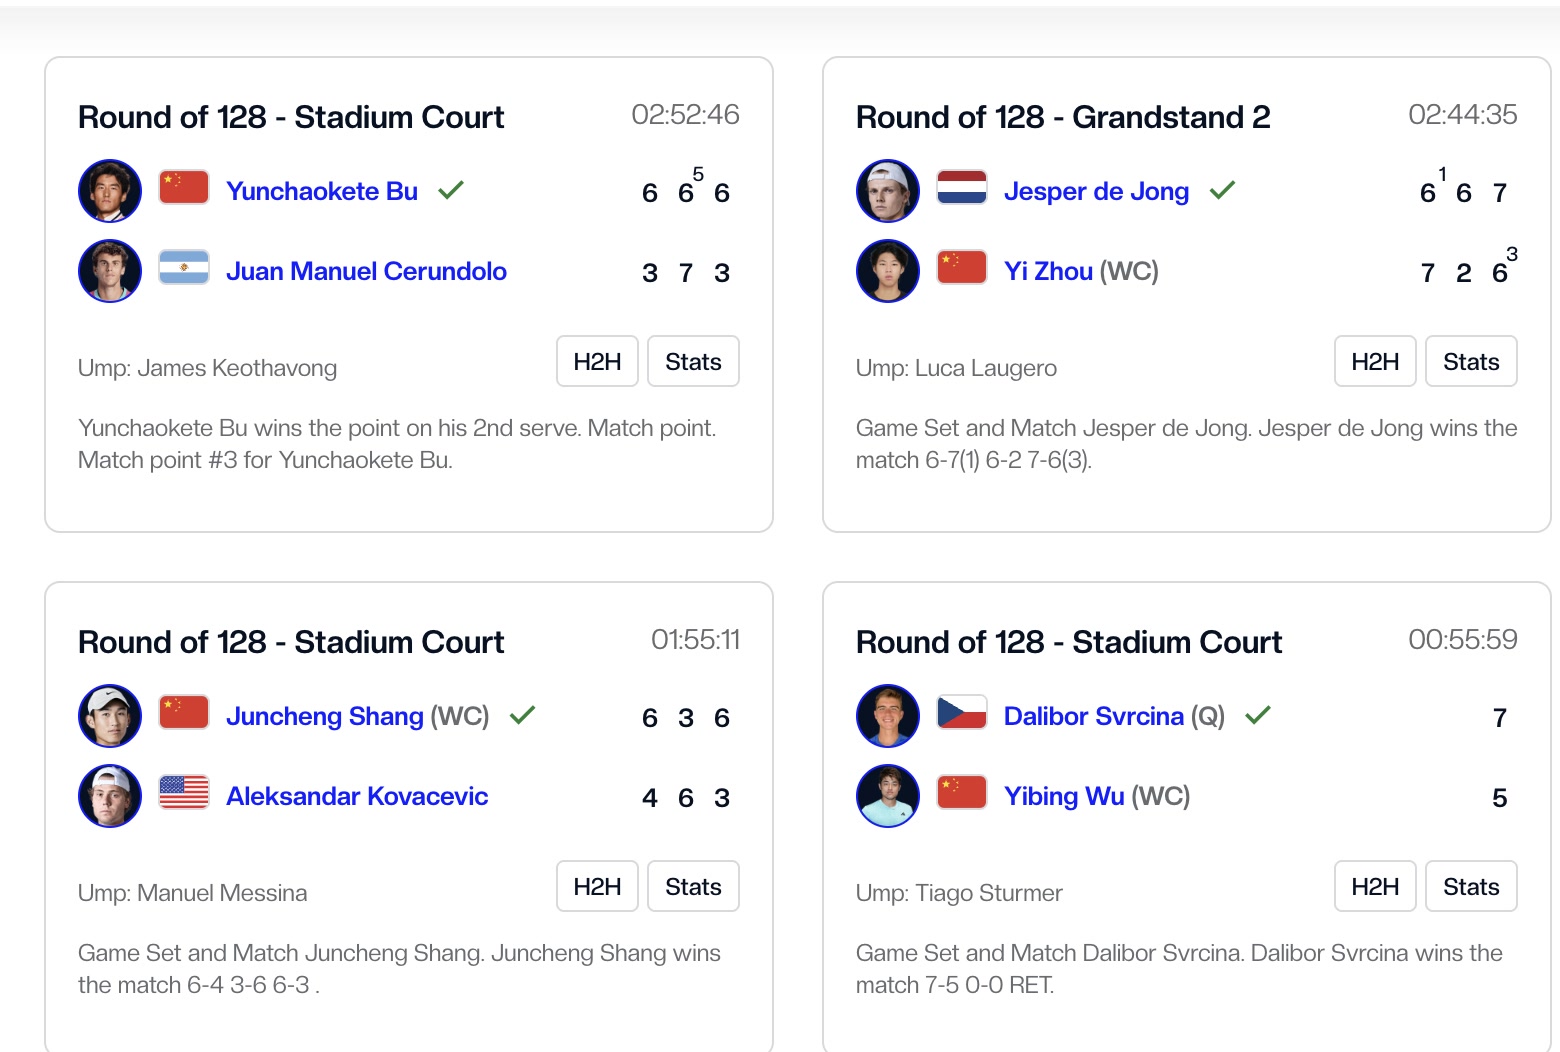Open Juan Manuel Cerundolo profile link
The image size is (1560, 1052).
click(x=366, y=271)
